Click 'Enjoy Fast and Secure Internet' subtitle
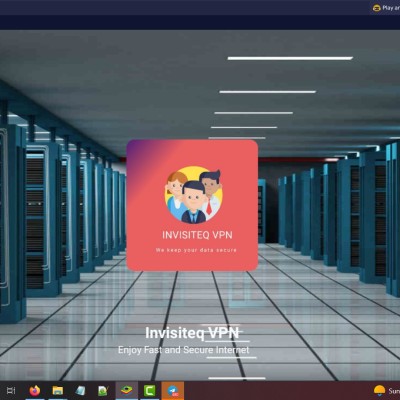This screenshot has width=400, height=400. pyautogui.click(x=184, y=350)
